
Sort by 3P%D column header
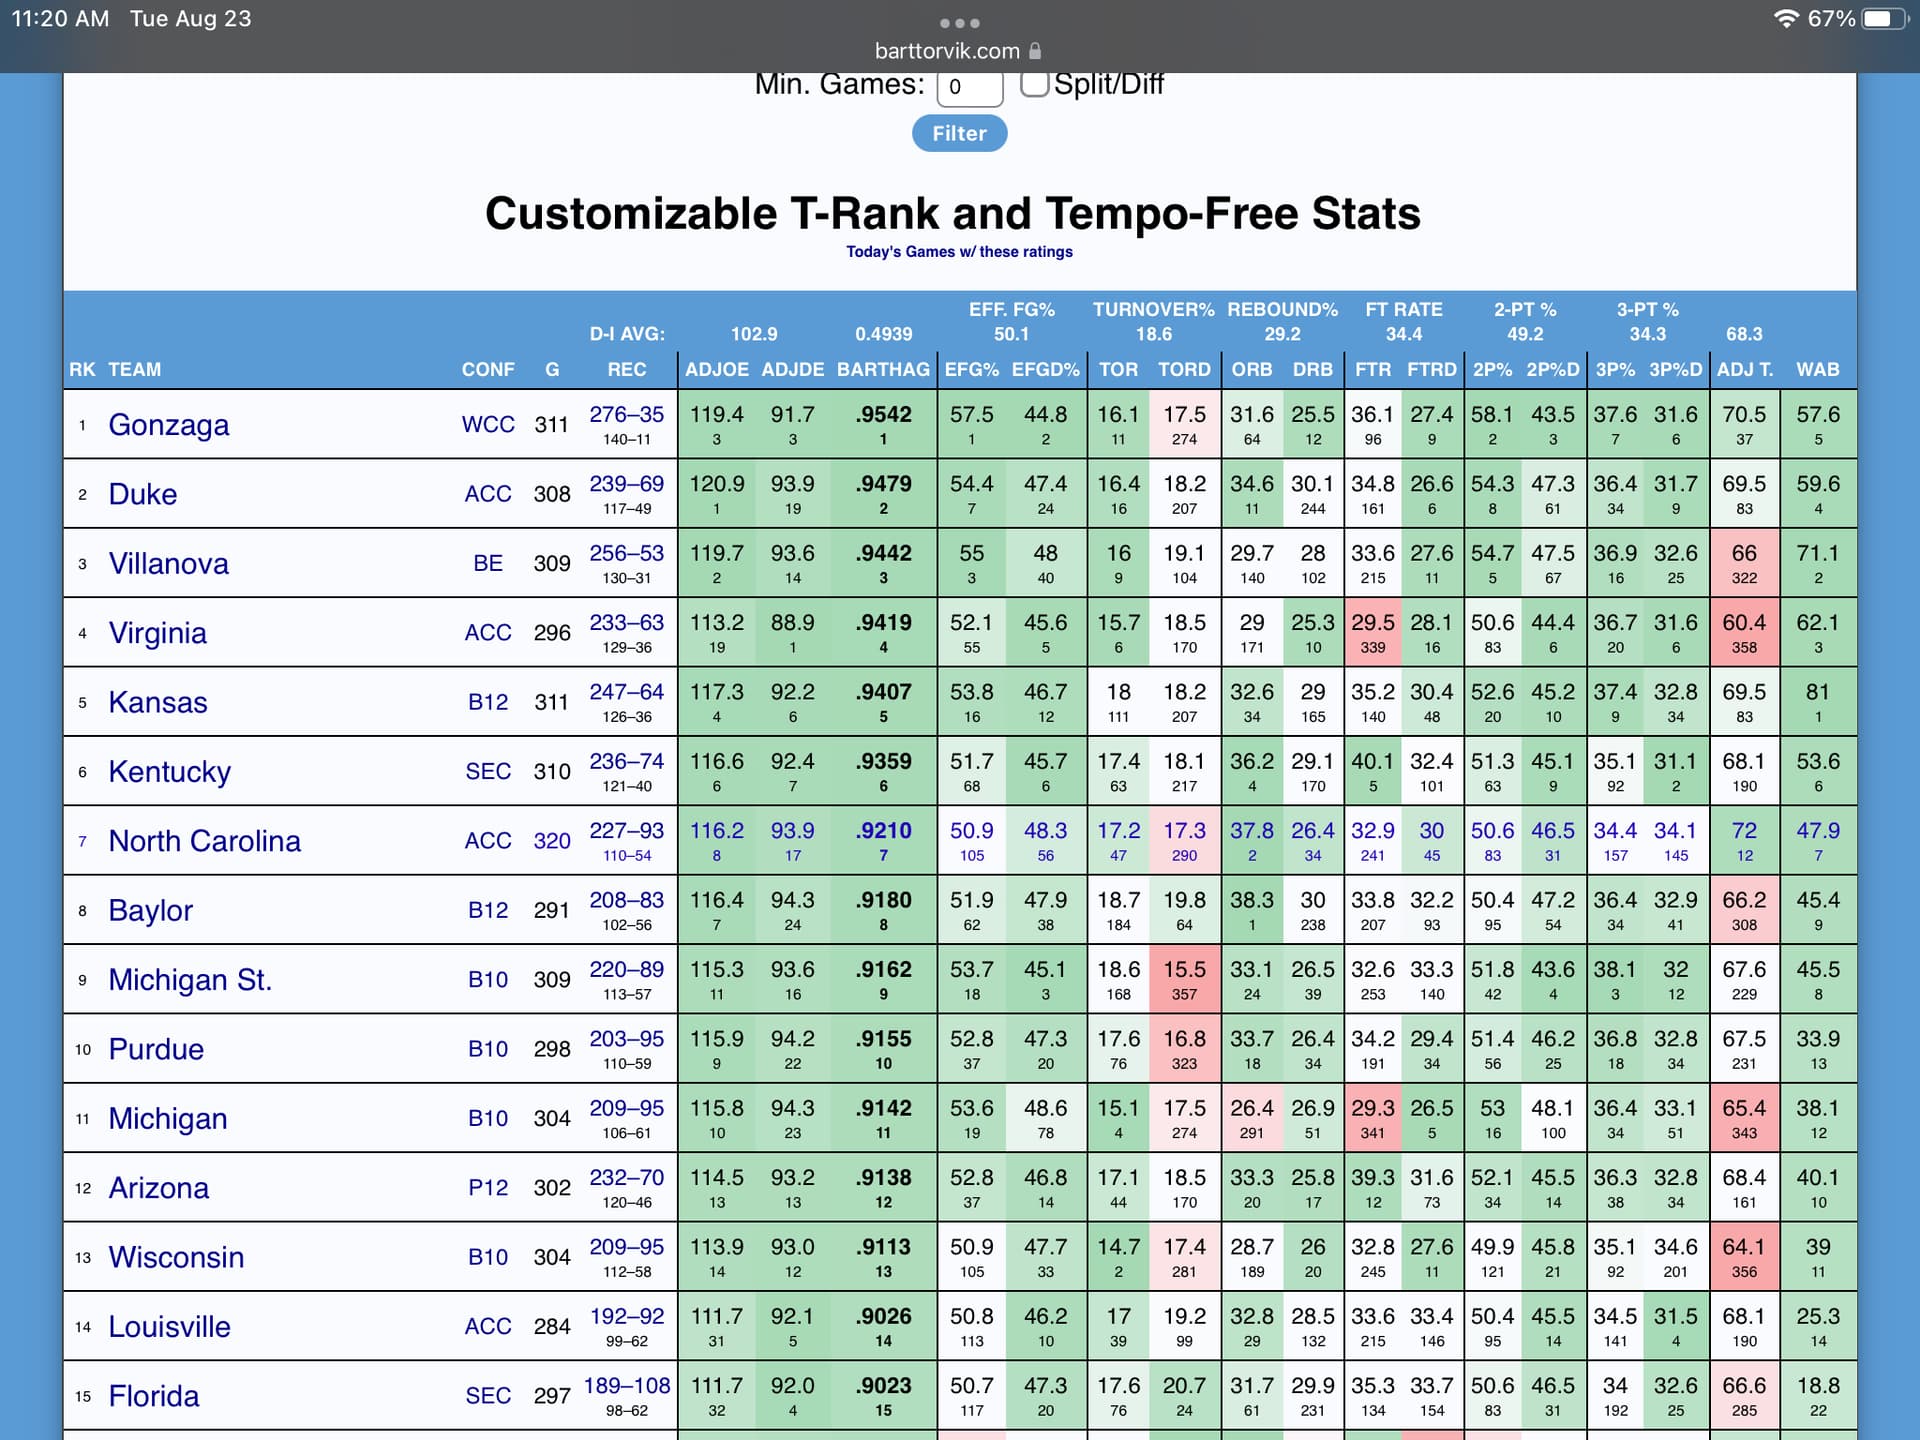pyautogui.click(x=1676, y=370)
